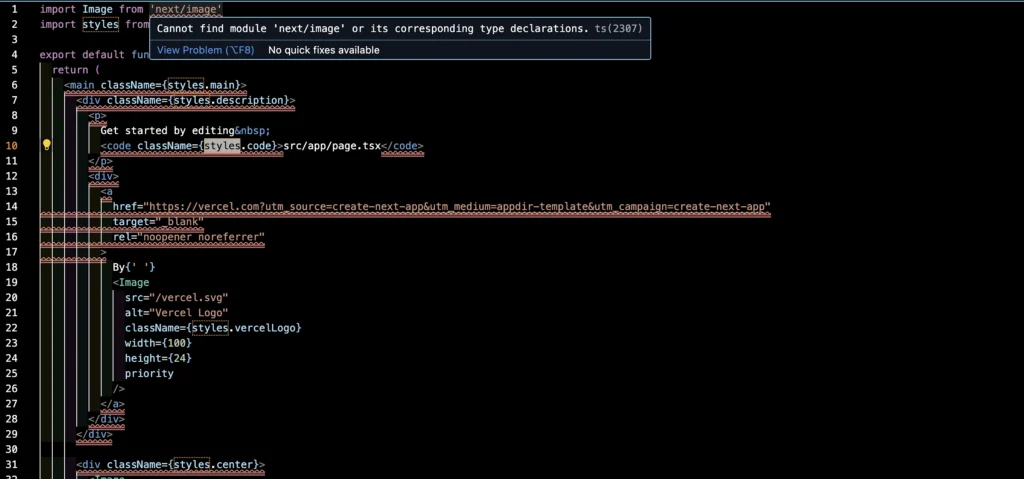Image resolution: width=1024 pixels, height=479 pixels.
Task: Click the lightbulb code action icon
Action: tap(46, 145)
